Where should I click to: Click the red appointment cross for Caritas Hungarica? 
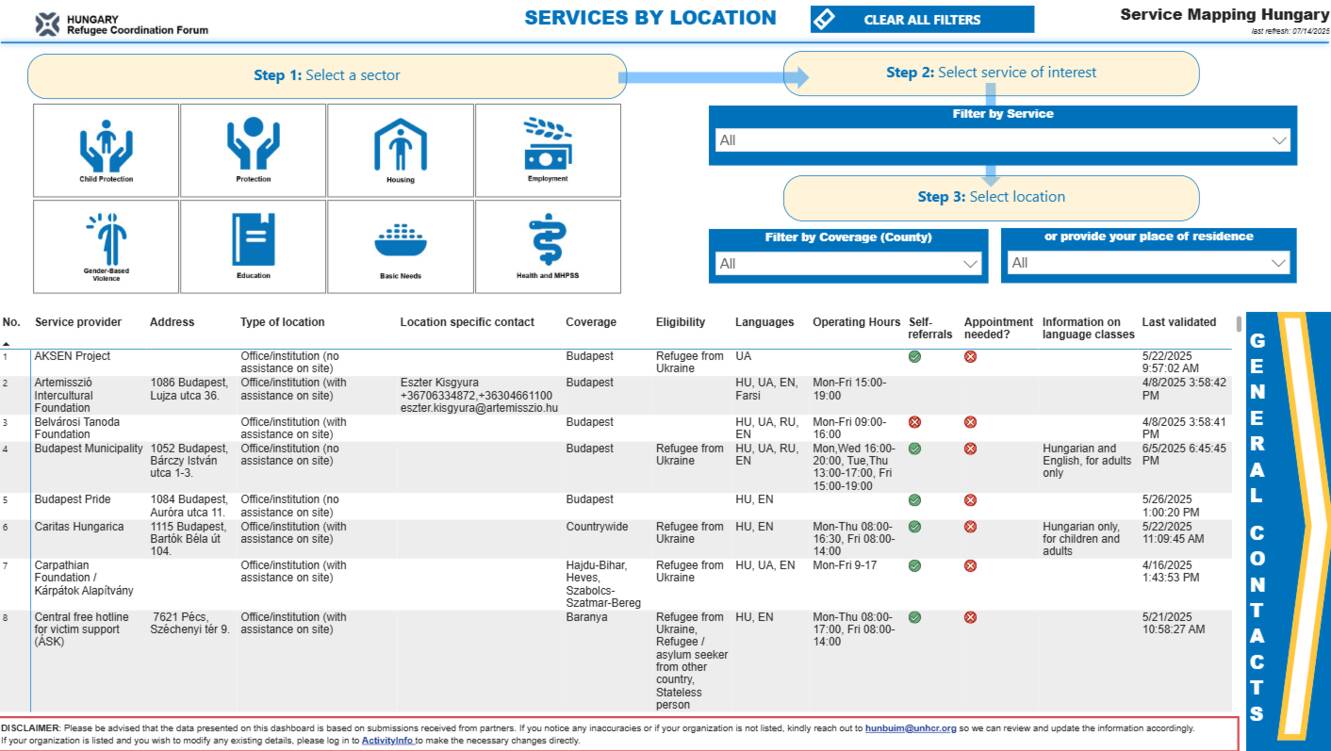click(970, 526)
